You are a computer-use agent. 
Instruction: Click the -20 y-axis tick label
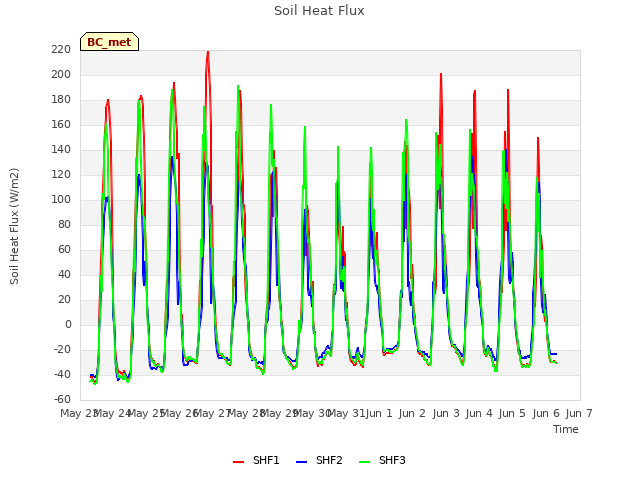tap(62, 349)
